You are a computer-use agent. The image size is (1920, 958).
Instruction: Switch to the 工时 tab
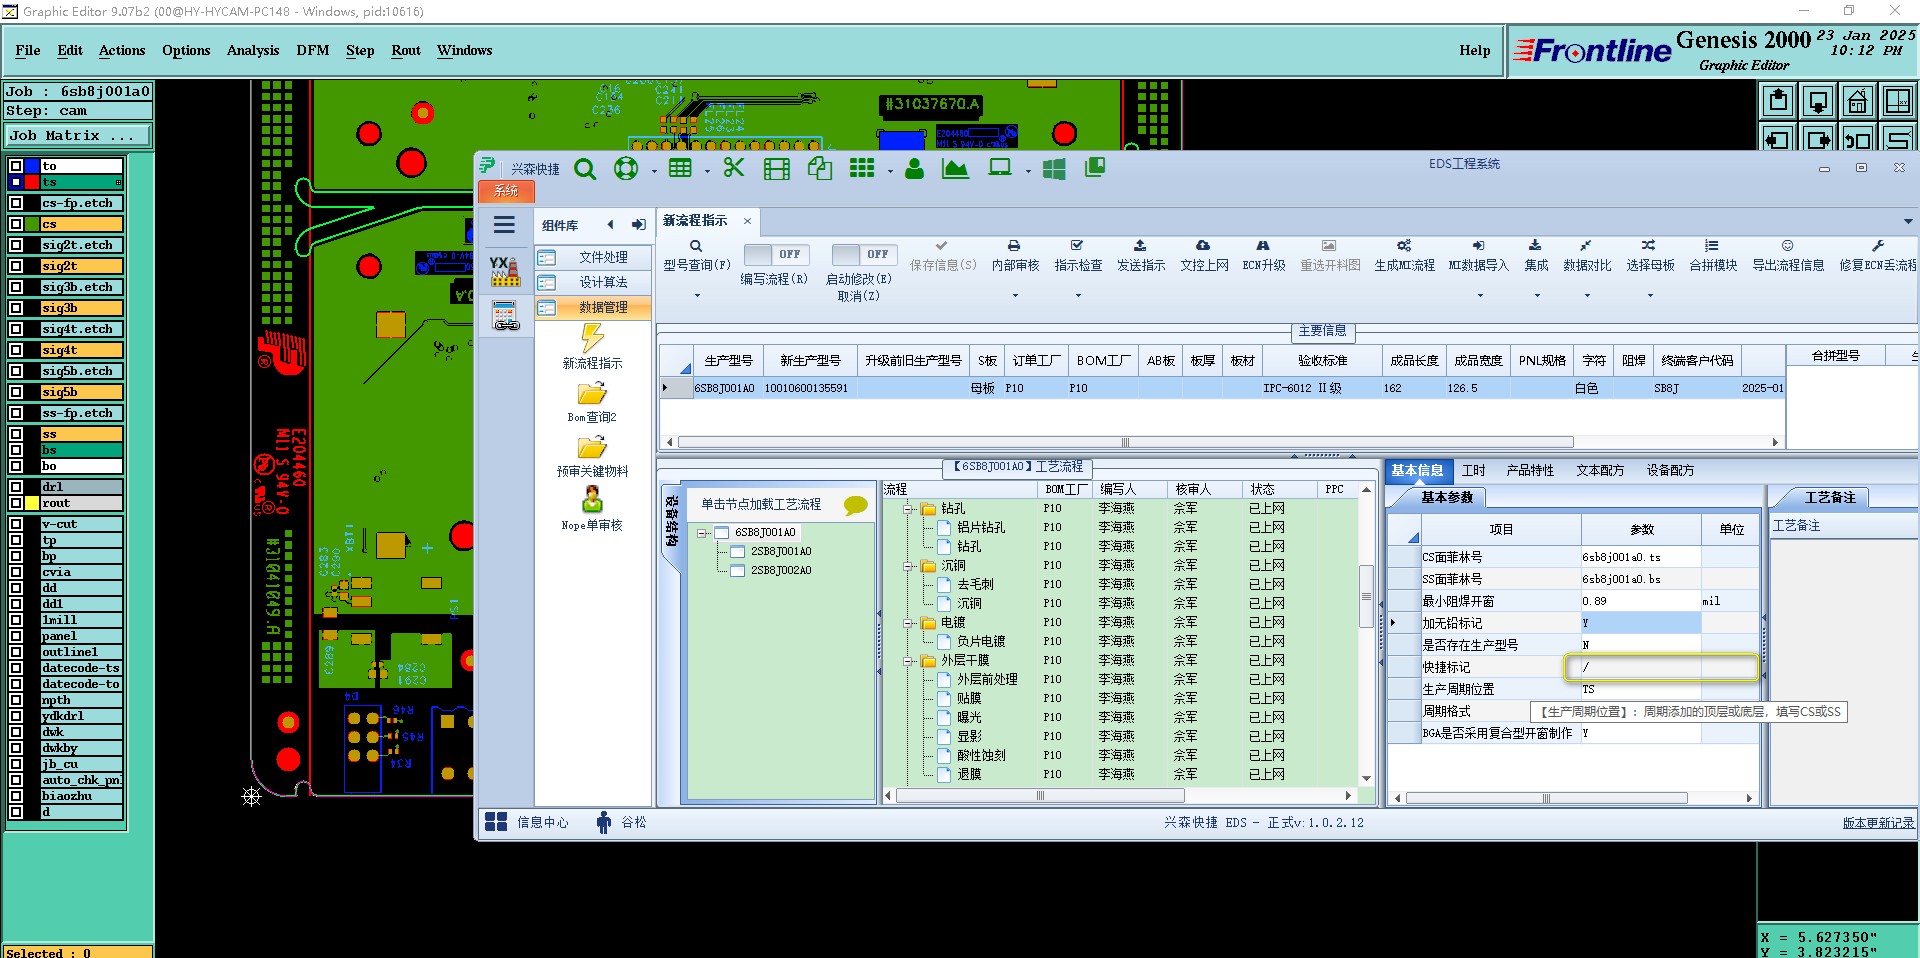click(x=1473, y=470)
